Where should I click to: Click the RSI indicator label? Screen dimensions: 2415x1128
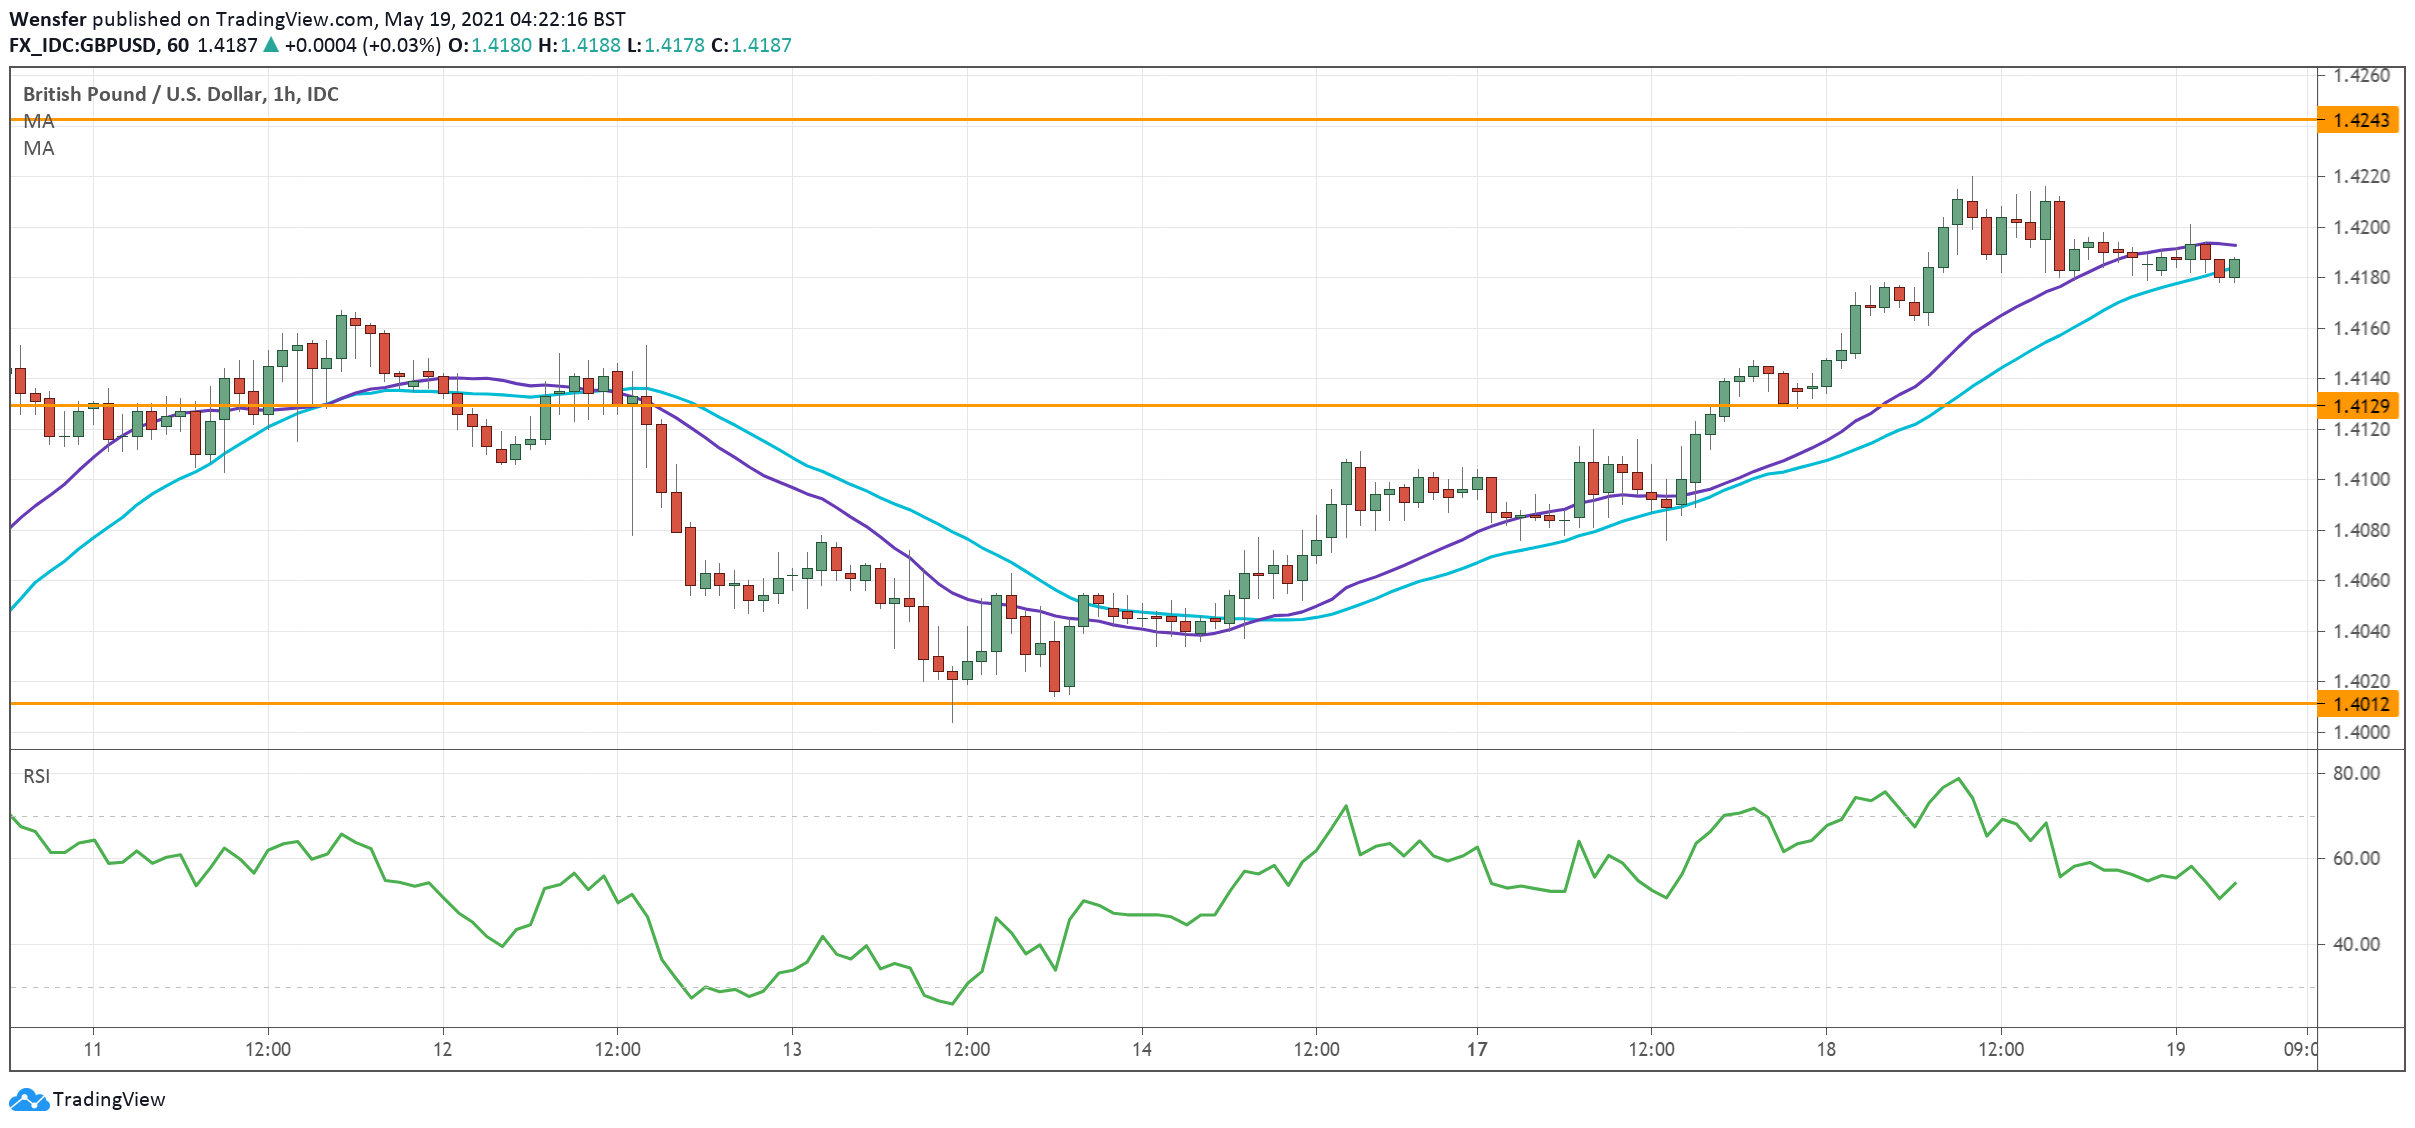pyautogui.click(x=36, y=776)
